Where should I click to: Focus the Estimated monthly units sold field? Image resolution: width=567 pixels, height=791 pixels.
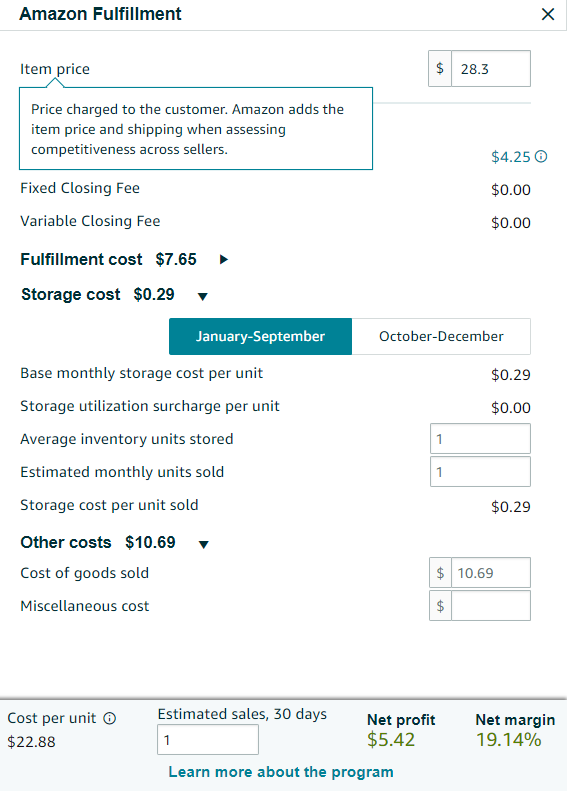point(480,472)
